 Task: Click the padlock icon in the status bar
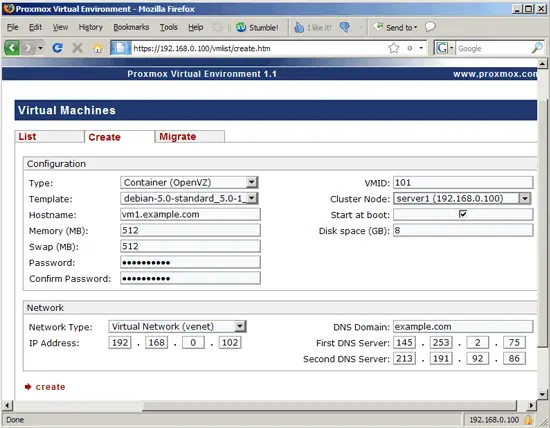pos(528,419)
